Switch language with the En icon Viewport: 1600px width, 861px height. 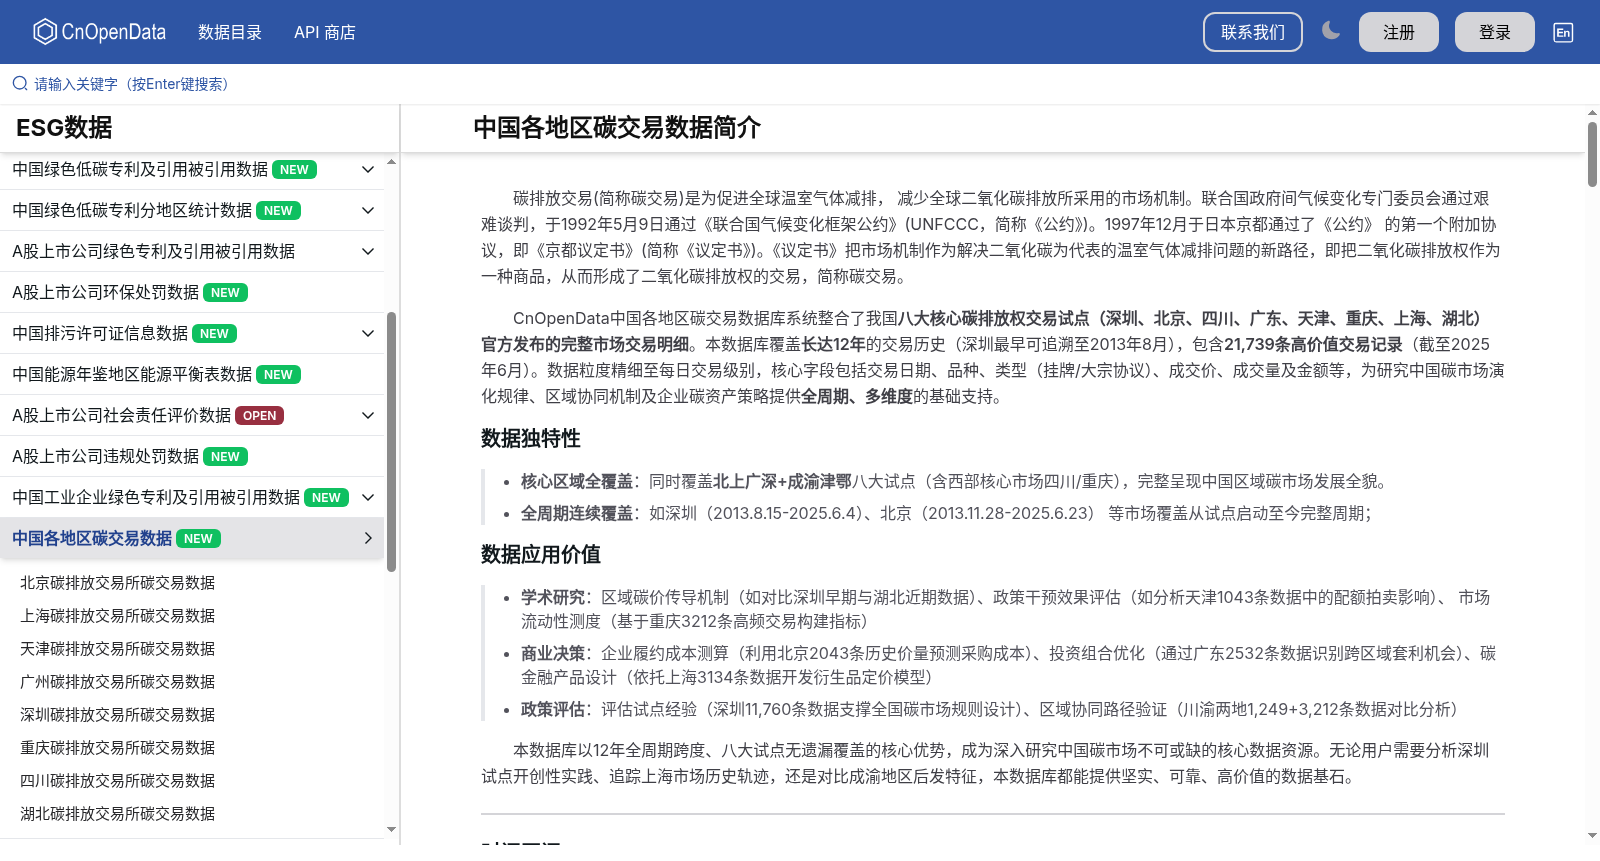(1563, 32)
